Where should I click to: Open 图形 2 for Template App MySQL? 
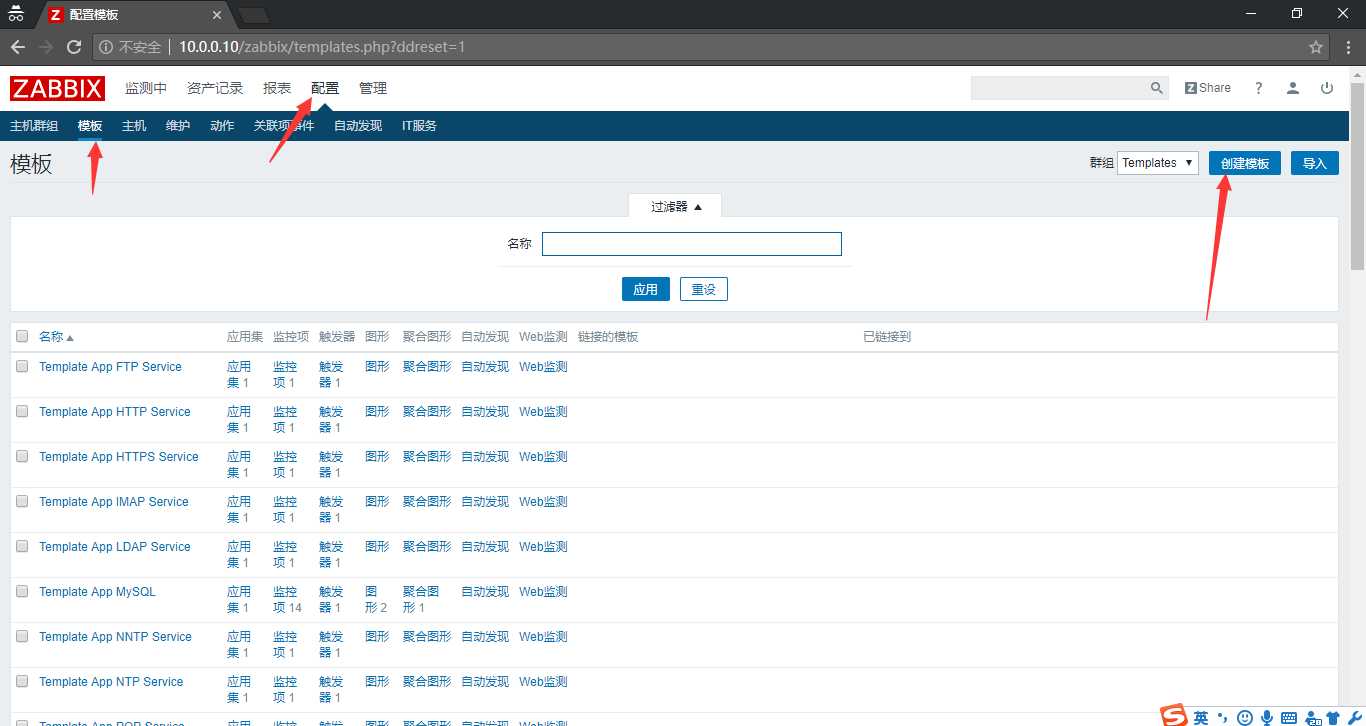tap(376, 599)
